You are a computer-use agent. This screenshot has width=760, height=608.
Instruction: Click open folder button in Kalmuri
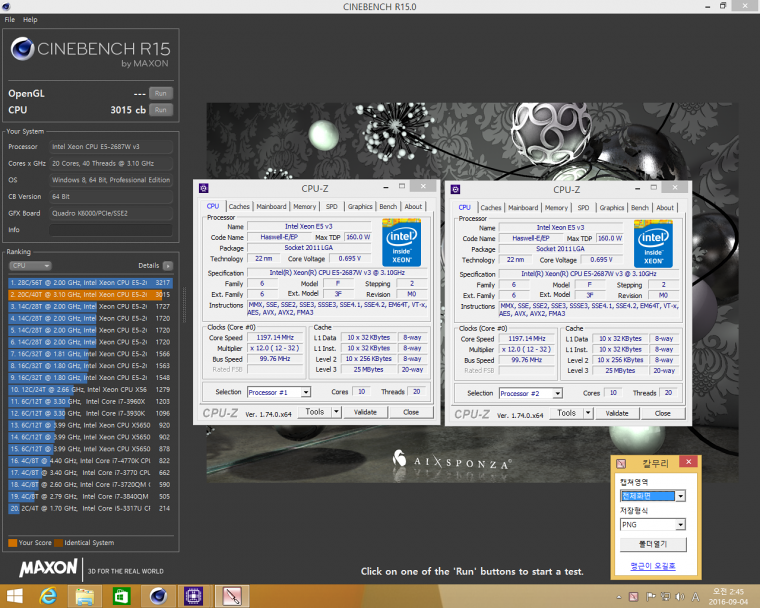[653, 544]
